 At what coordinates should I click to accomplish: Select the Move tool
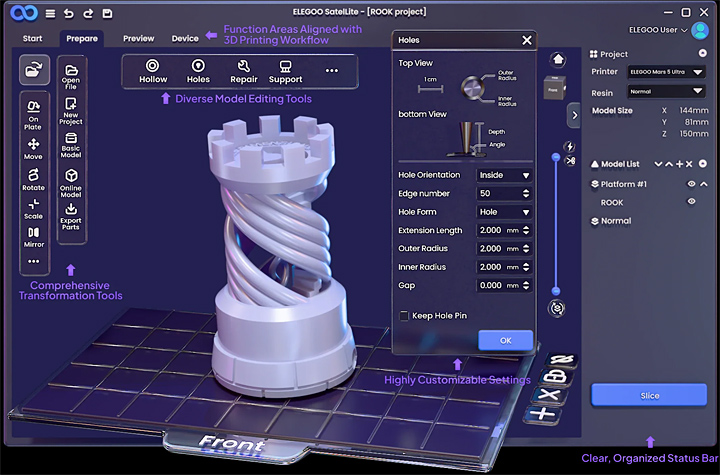(33, 148)
